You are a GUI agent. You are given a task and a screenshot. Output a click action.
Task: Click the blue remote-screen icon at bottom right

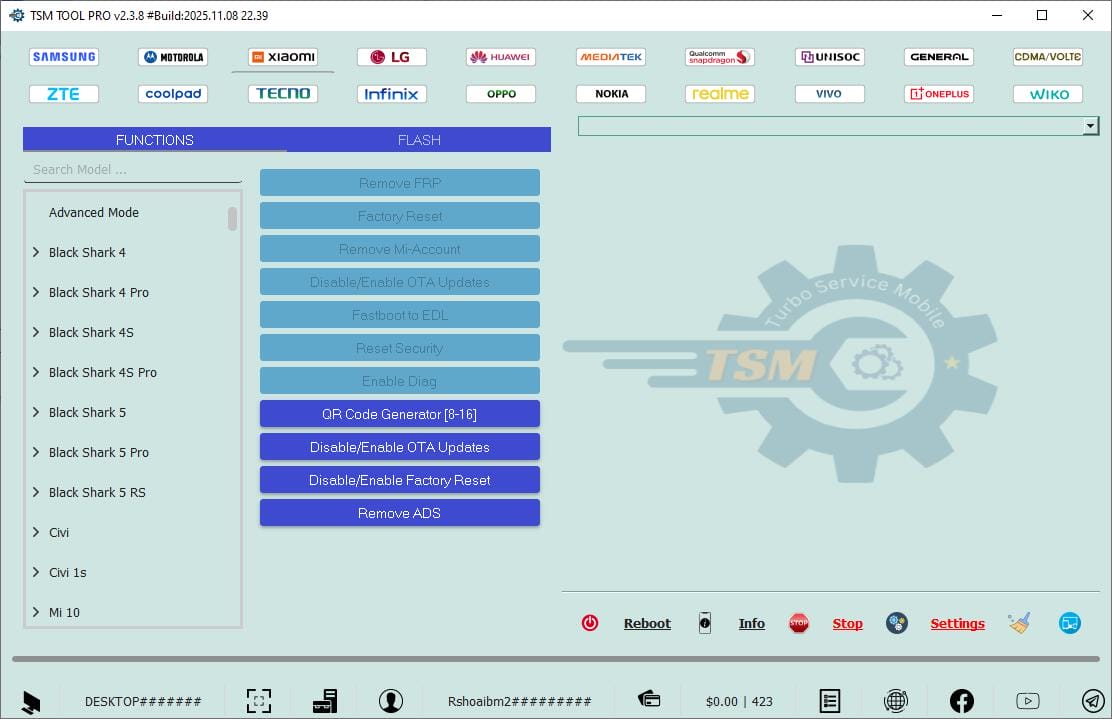coord(1069,622)
